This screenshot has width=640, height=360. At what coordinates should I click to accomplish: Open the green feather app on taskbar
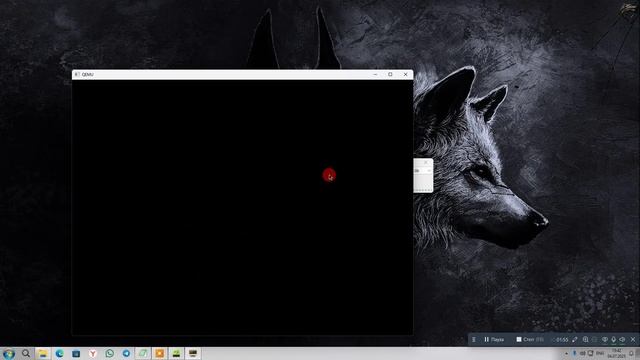click(x=143, y=353)
